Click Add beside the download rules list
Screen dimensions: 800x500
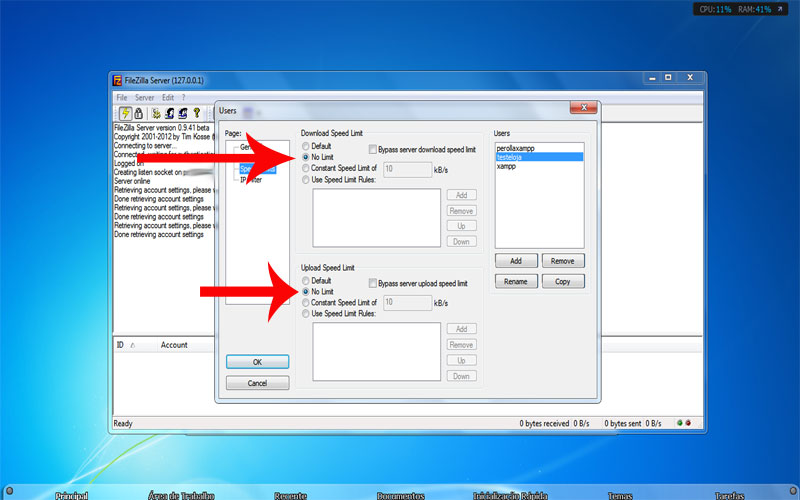tap(462, 195)
